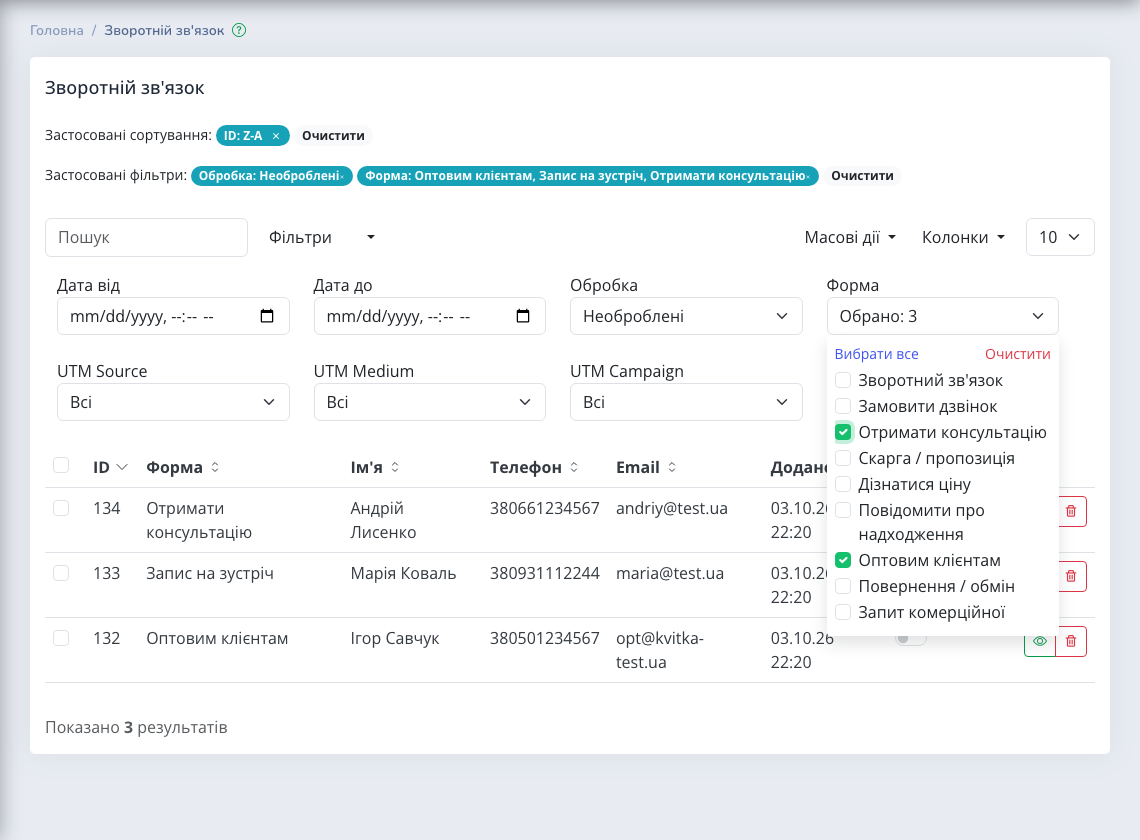Click red Очистити in form list
The image size is (1140, 840).
[1017, 354]
